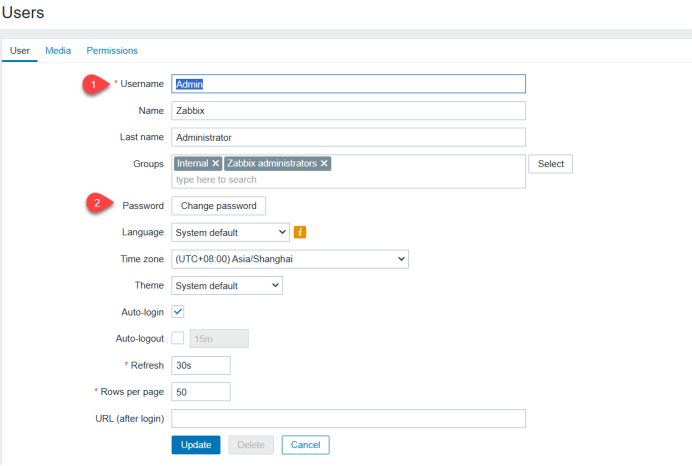The width and height of the screenshot is (692, 466).
Task: Switch to the Media tab
Action: coord(58,50)
